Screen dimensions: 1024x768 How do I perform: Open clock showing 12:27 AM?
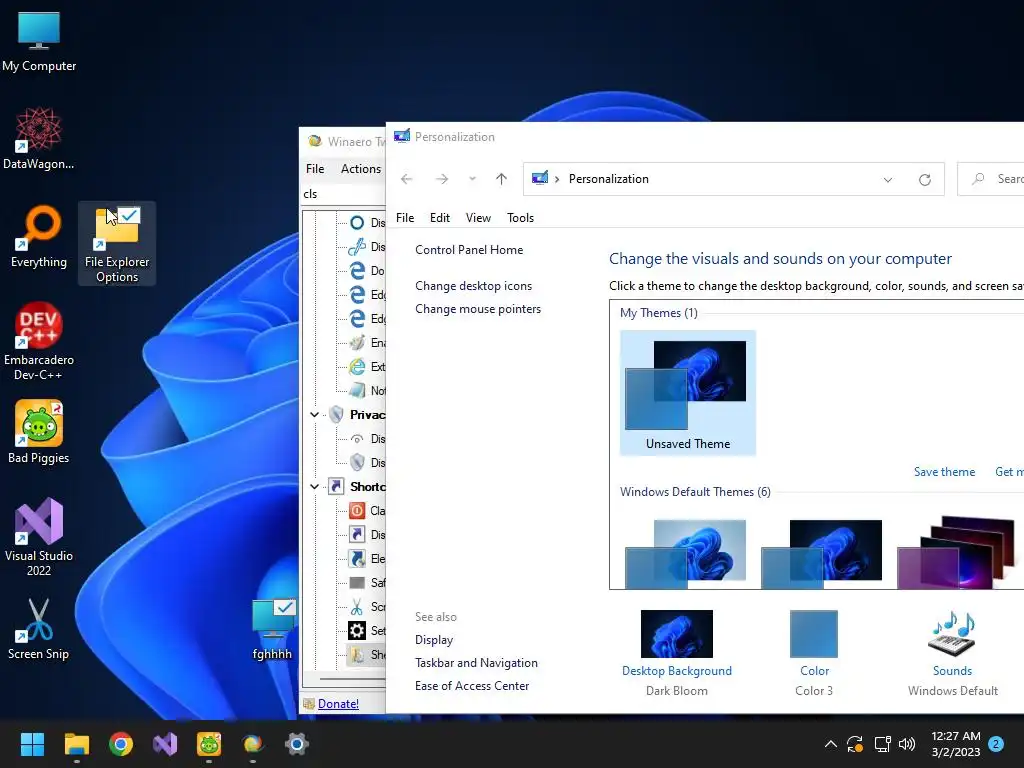pyautogui.click(x=955, y=744)
